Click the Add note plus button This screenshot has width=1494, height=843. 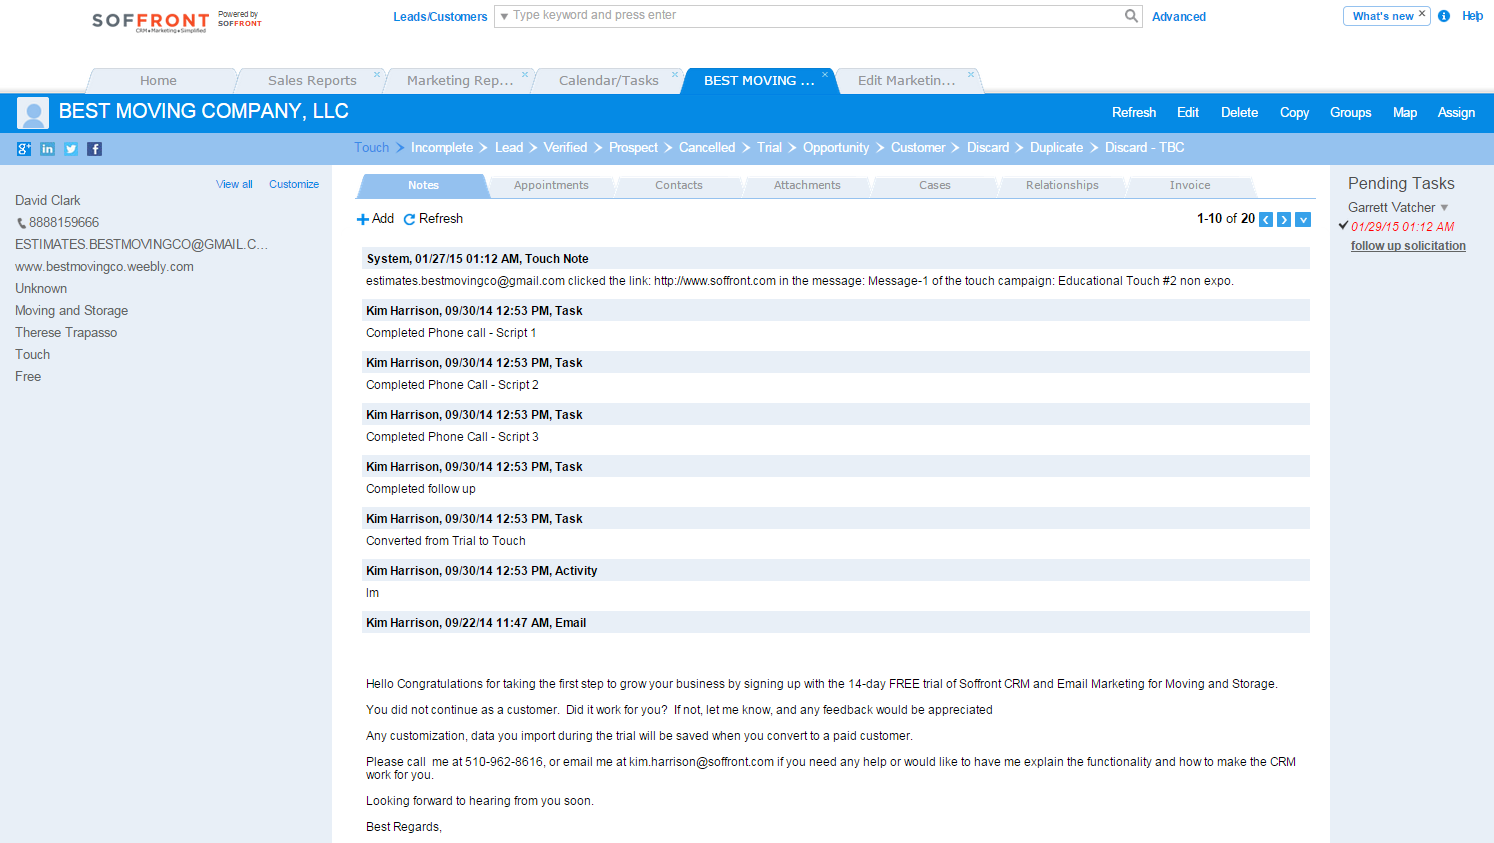point(375,219)
